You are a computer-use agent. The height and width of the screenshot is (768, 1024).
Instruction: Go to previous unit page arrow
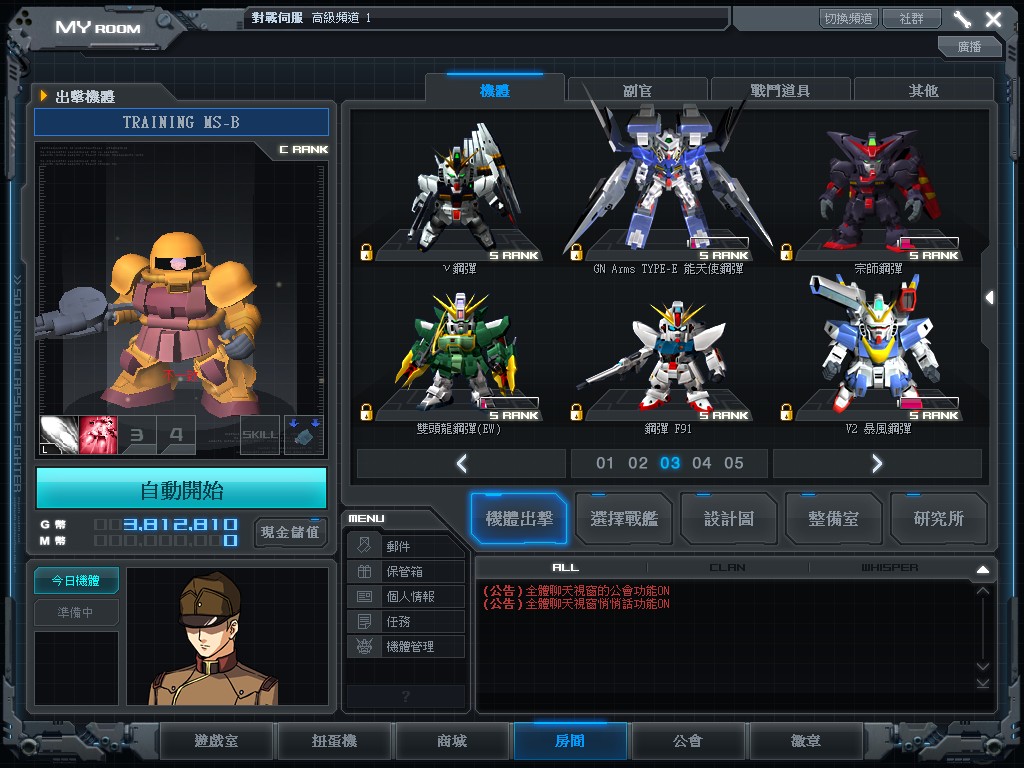(462, 463)
